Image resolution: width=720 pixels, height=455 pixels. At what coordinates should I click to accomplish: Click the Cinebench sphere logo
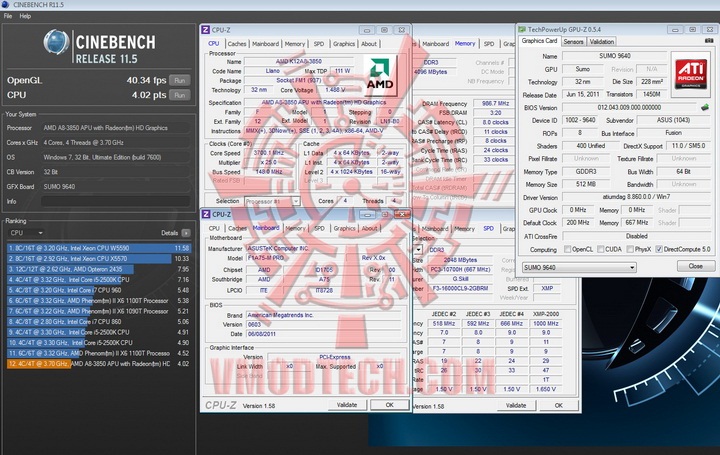[x=56, y=42]
